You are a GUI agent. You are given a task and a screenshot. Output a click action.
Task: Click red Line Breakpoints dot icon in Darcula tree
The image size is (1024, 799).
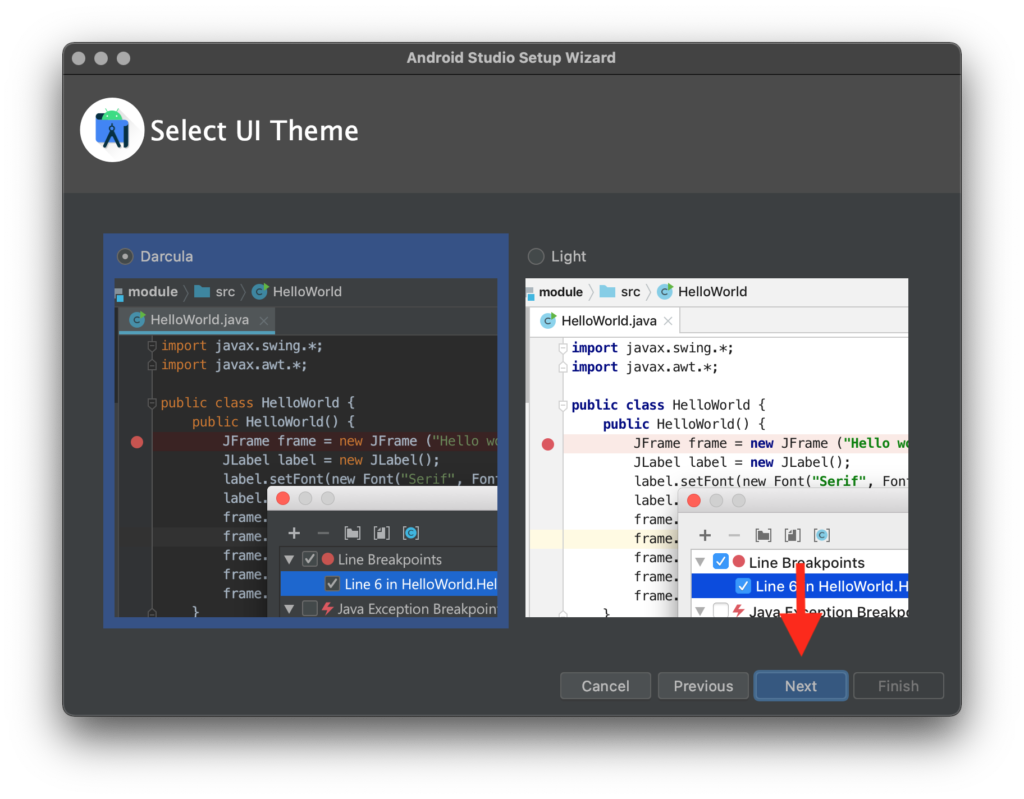[328, 559]
